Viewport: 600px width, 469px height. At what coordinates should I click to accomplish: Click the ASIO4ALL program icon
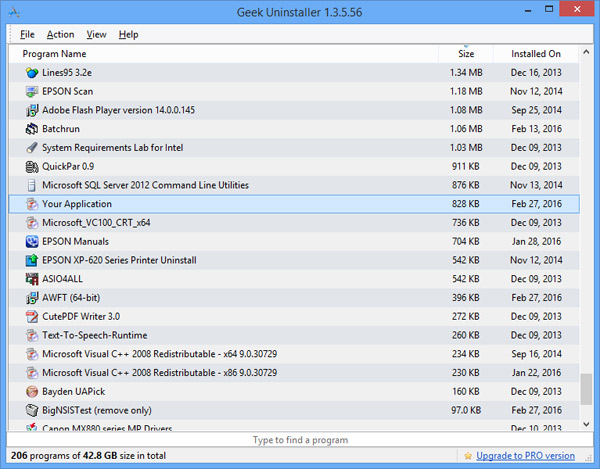31,279
